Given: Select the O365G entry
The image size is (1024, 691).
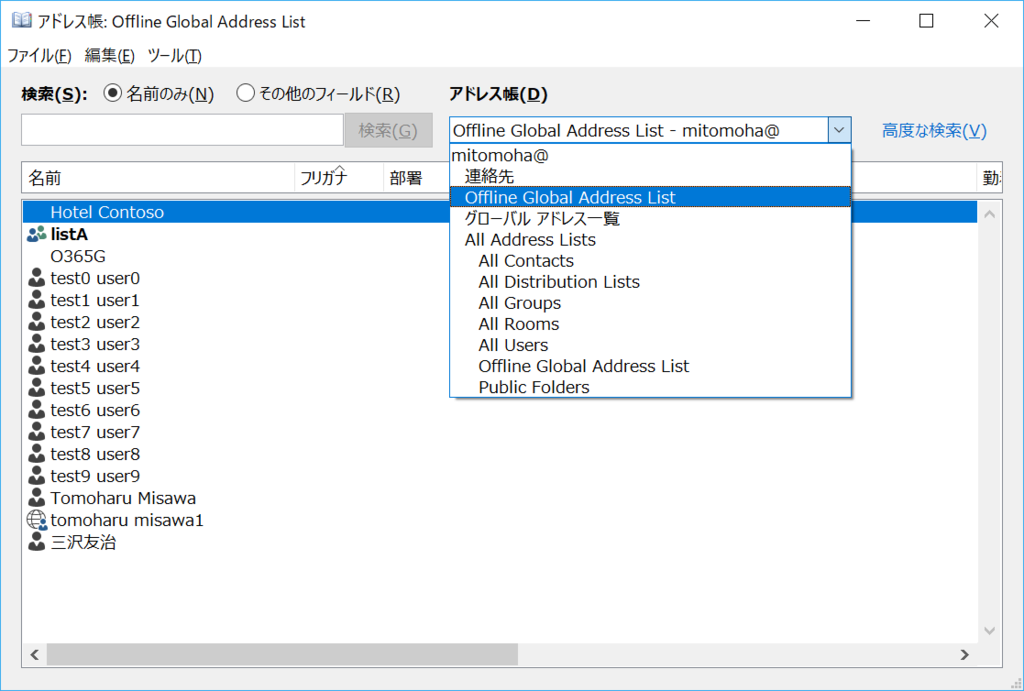Looking at the screenshot, I should tap(78, 256).
